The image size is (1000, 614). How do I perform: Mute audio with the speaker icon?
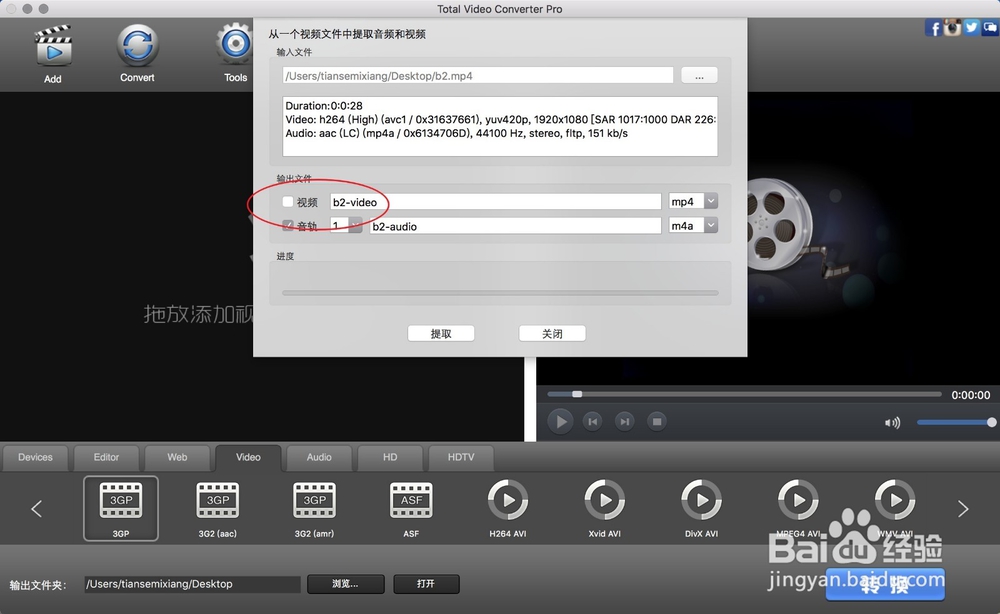[x=892, y=423]
